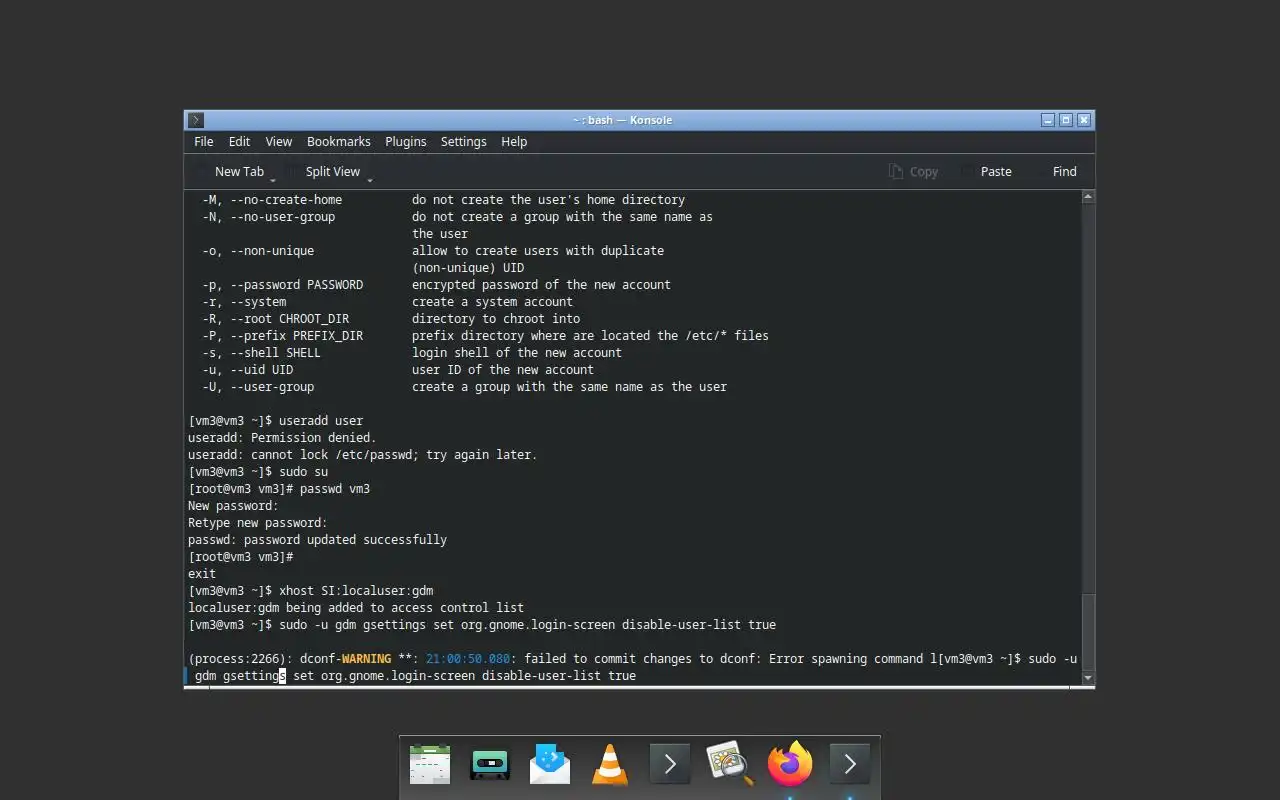Click the 'Retype new password:' line

click(258, 523)
